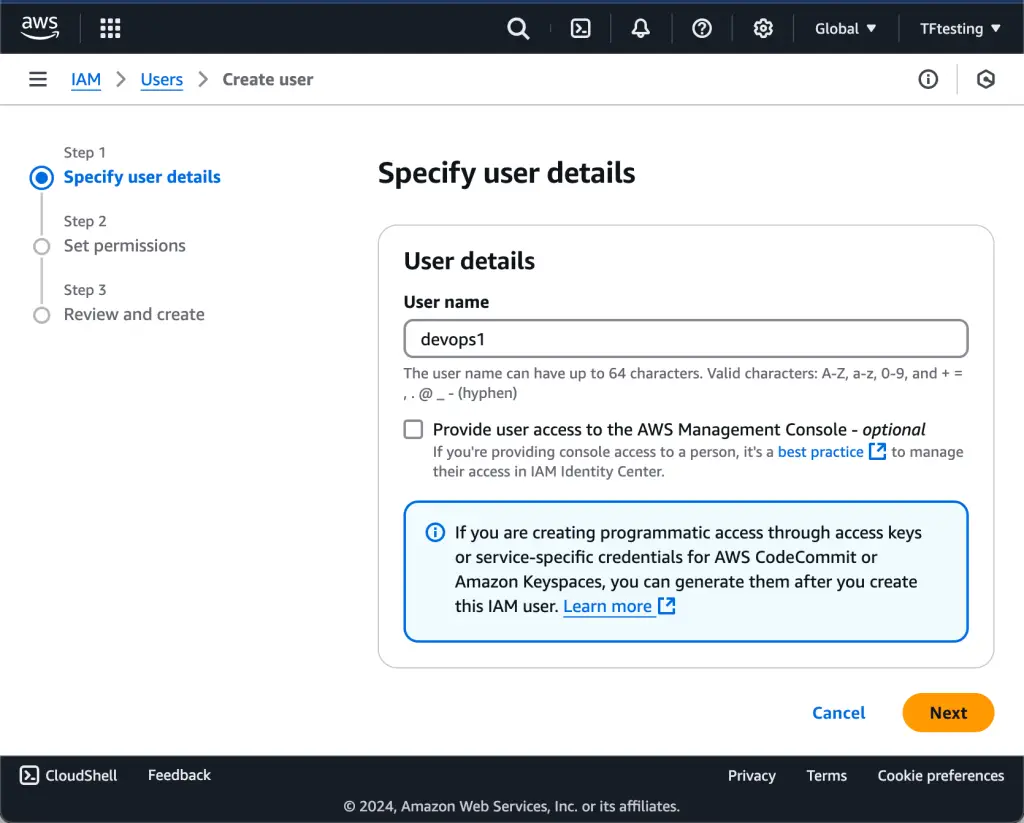Open AWS help using the question mark icon

pyautogui.click(x=701, y=28)
